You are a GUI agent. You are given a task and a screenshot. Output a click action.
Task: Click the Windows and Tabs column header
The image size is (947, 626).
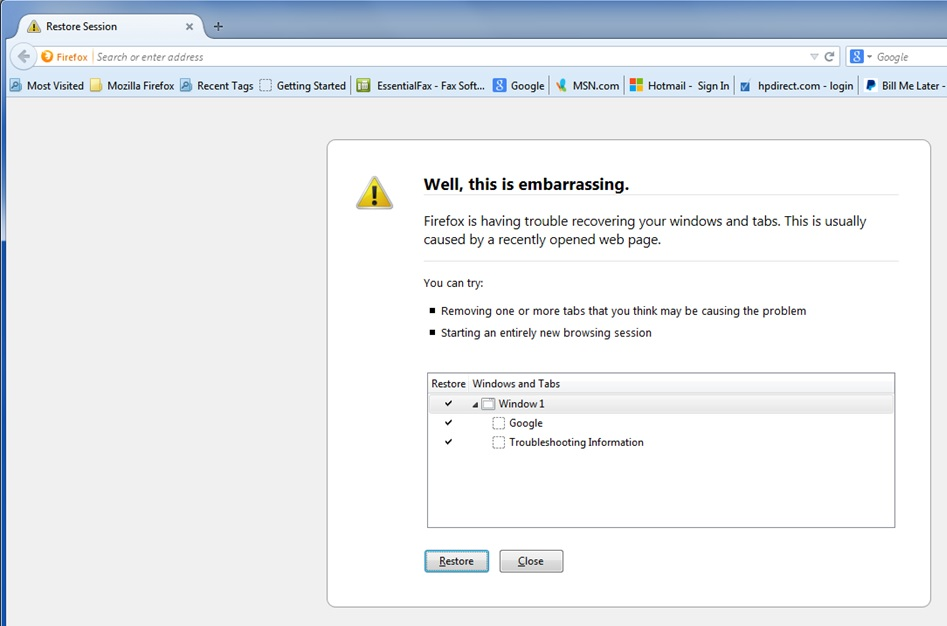pos(681,384)
